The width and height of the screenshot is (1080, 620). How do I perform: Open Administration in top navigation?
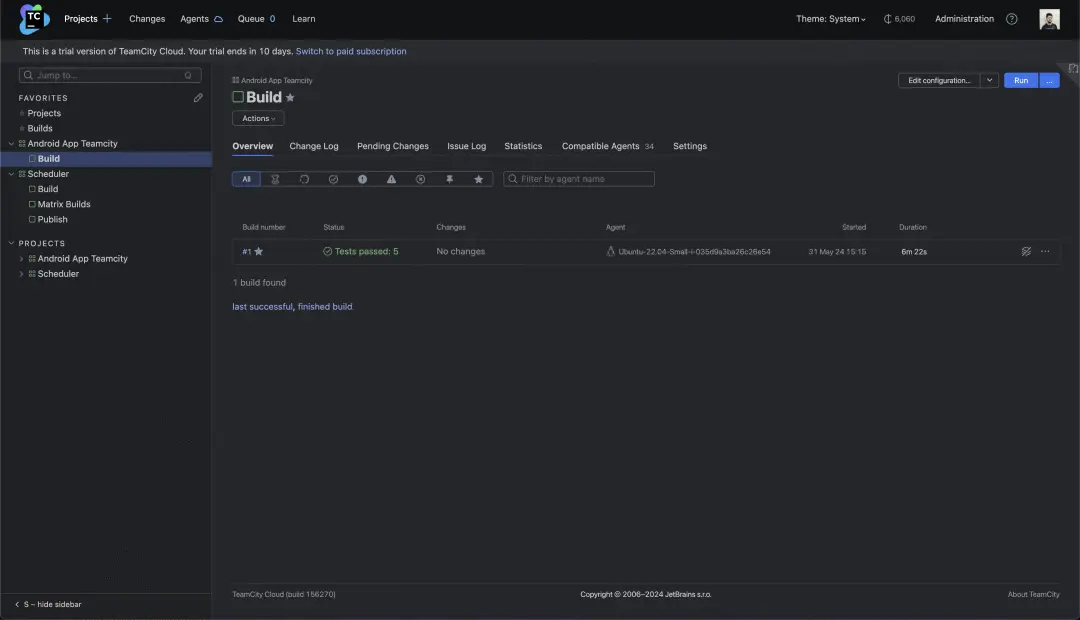pos(964,19)
